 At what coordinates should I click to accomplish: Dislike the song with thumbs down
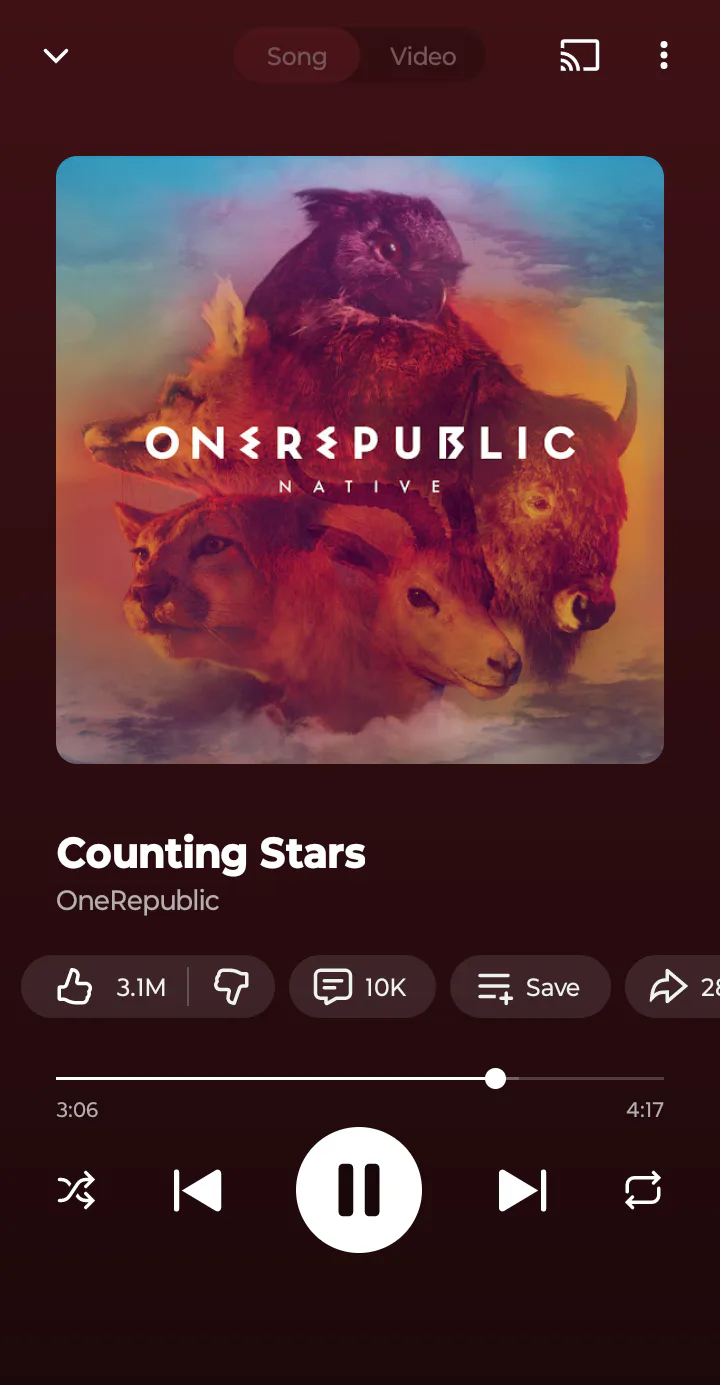click(x=231, y=988)
